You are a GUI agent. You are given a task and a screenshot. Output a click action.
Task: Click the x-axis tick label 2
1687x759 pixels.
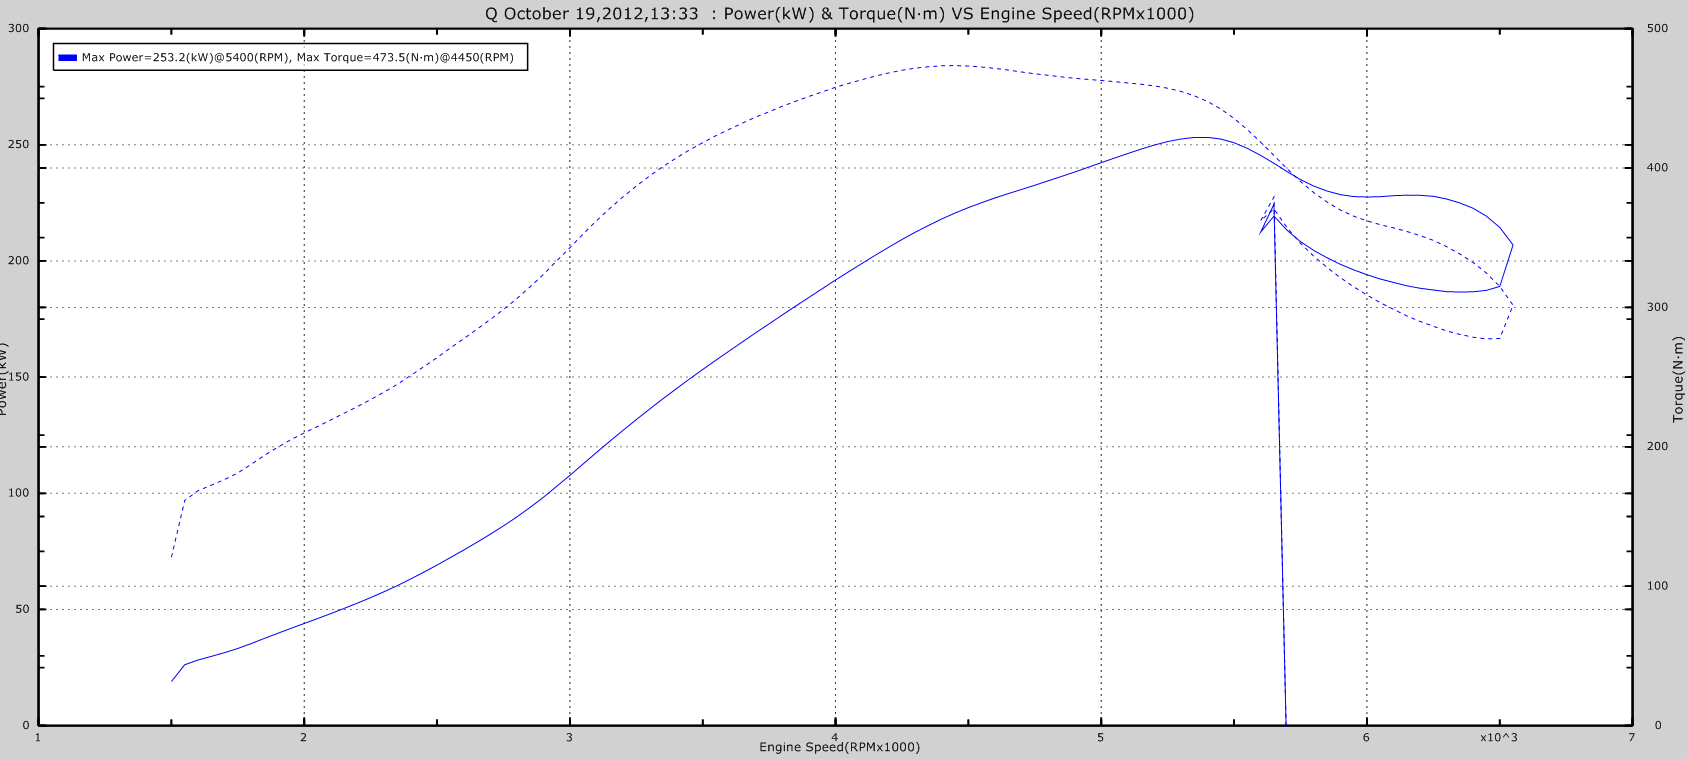point(304,738)
